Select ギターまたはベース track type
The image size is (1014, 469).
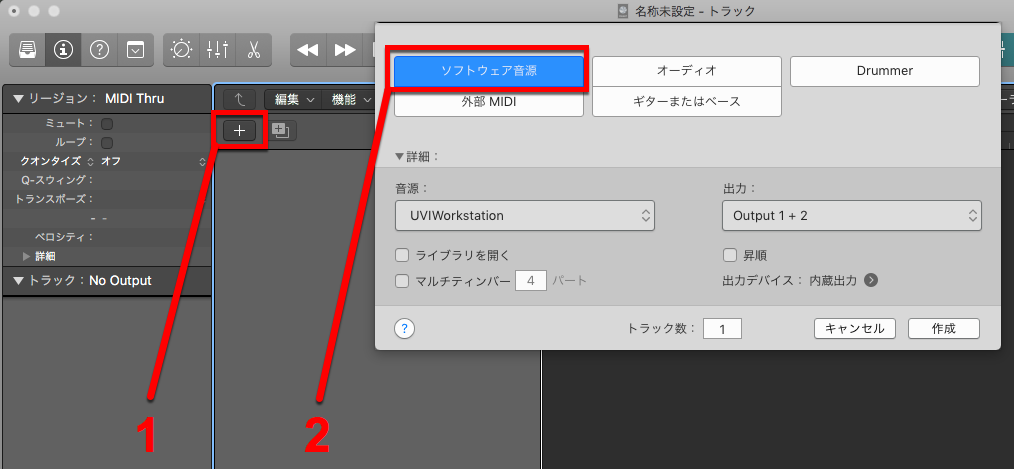point(687,102)
